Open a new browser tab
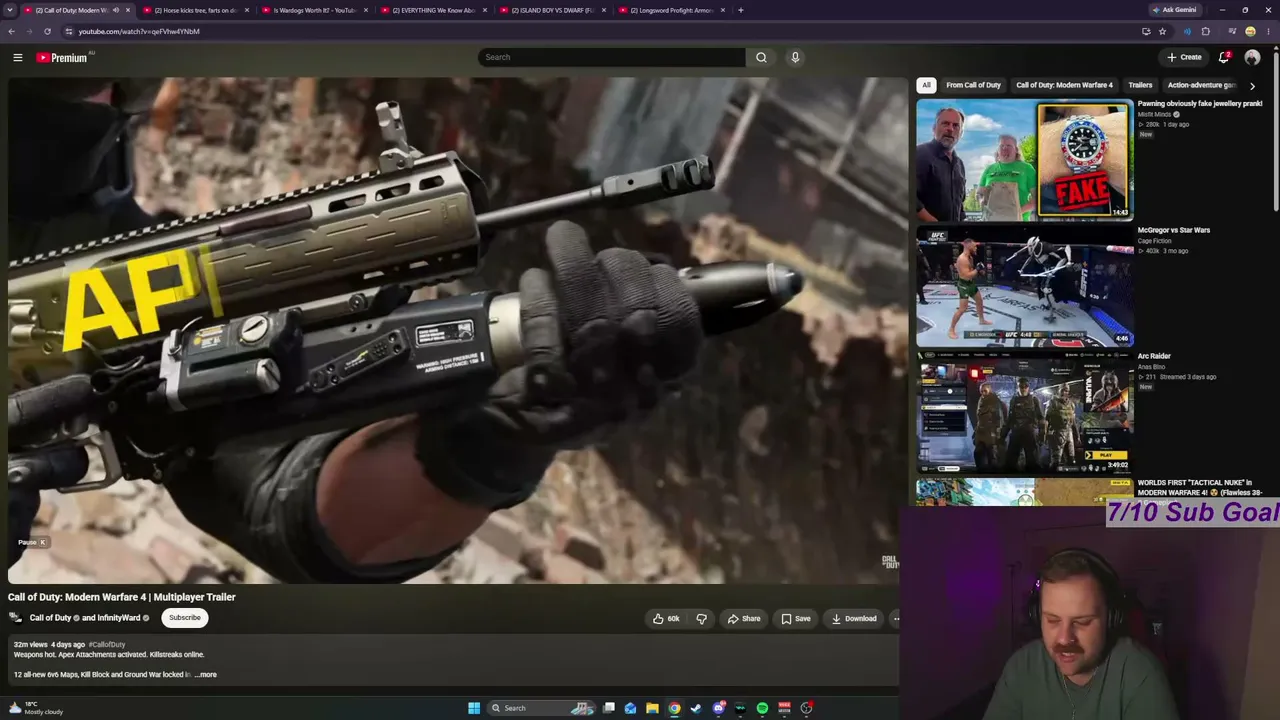This screenshot has width=1280, height=720. click(x=740, y=10)
